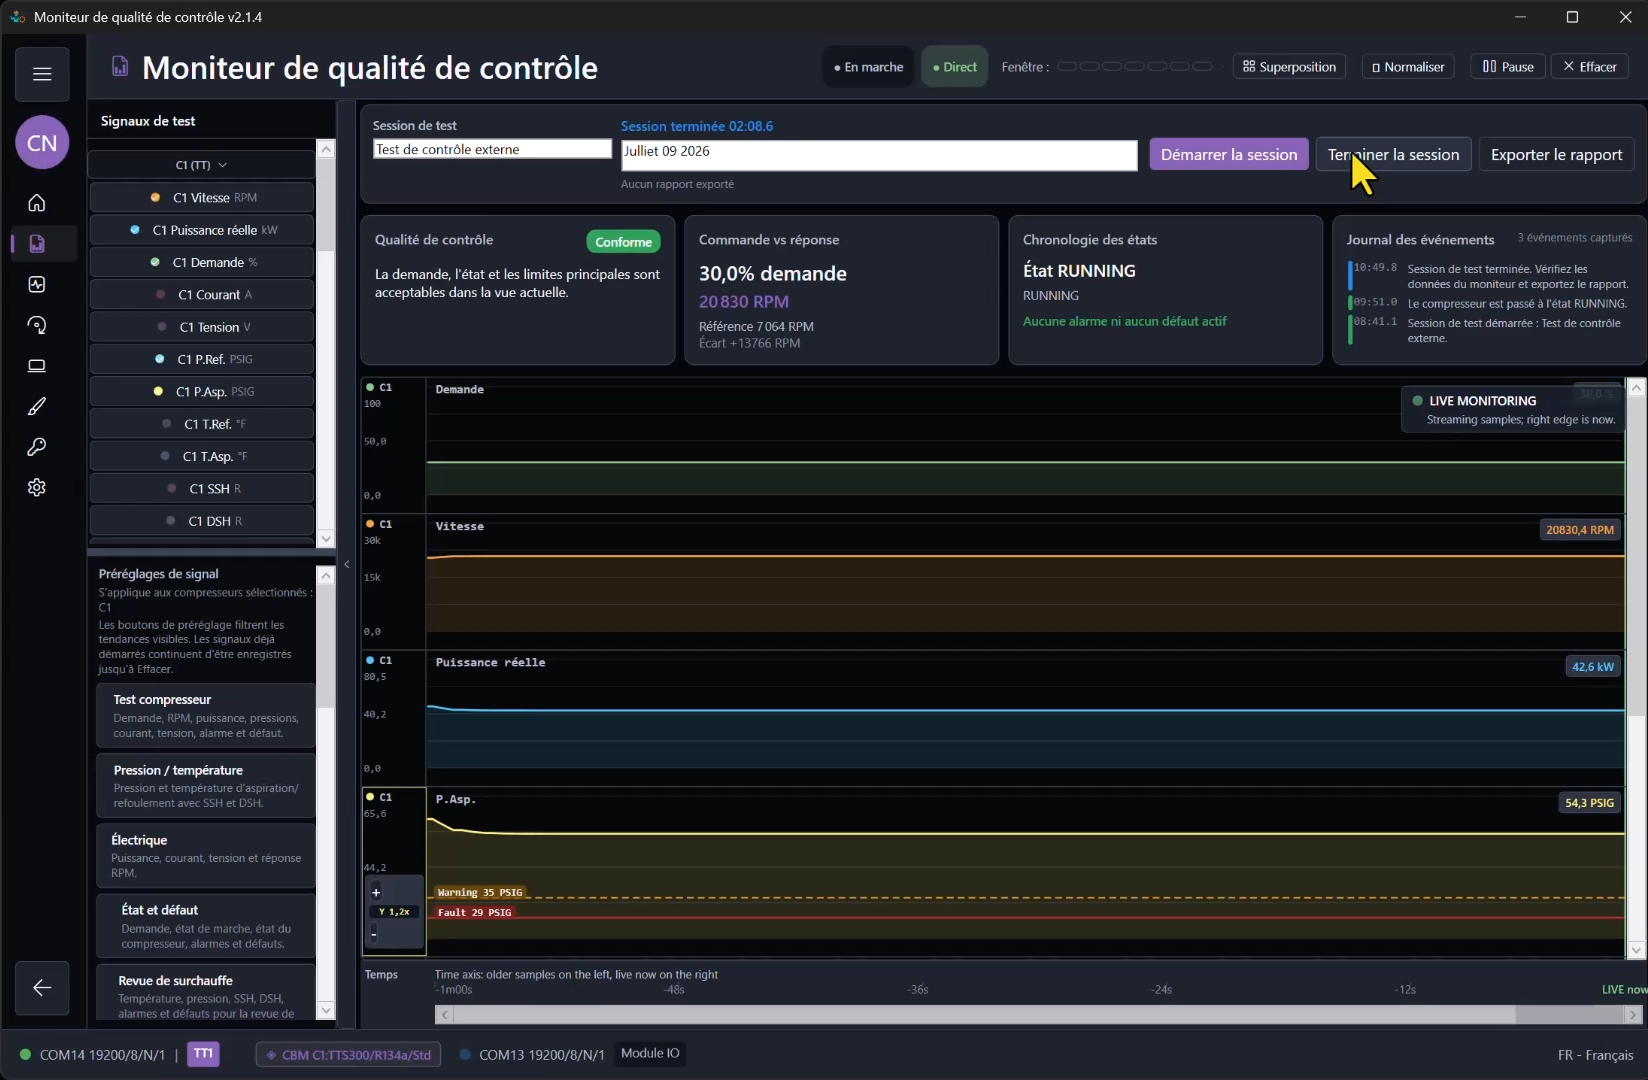The height and width of the screenshot is (1080, 1648).
Task: Open the hamburger navigation menu
Action: point(42,74)
